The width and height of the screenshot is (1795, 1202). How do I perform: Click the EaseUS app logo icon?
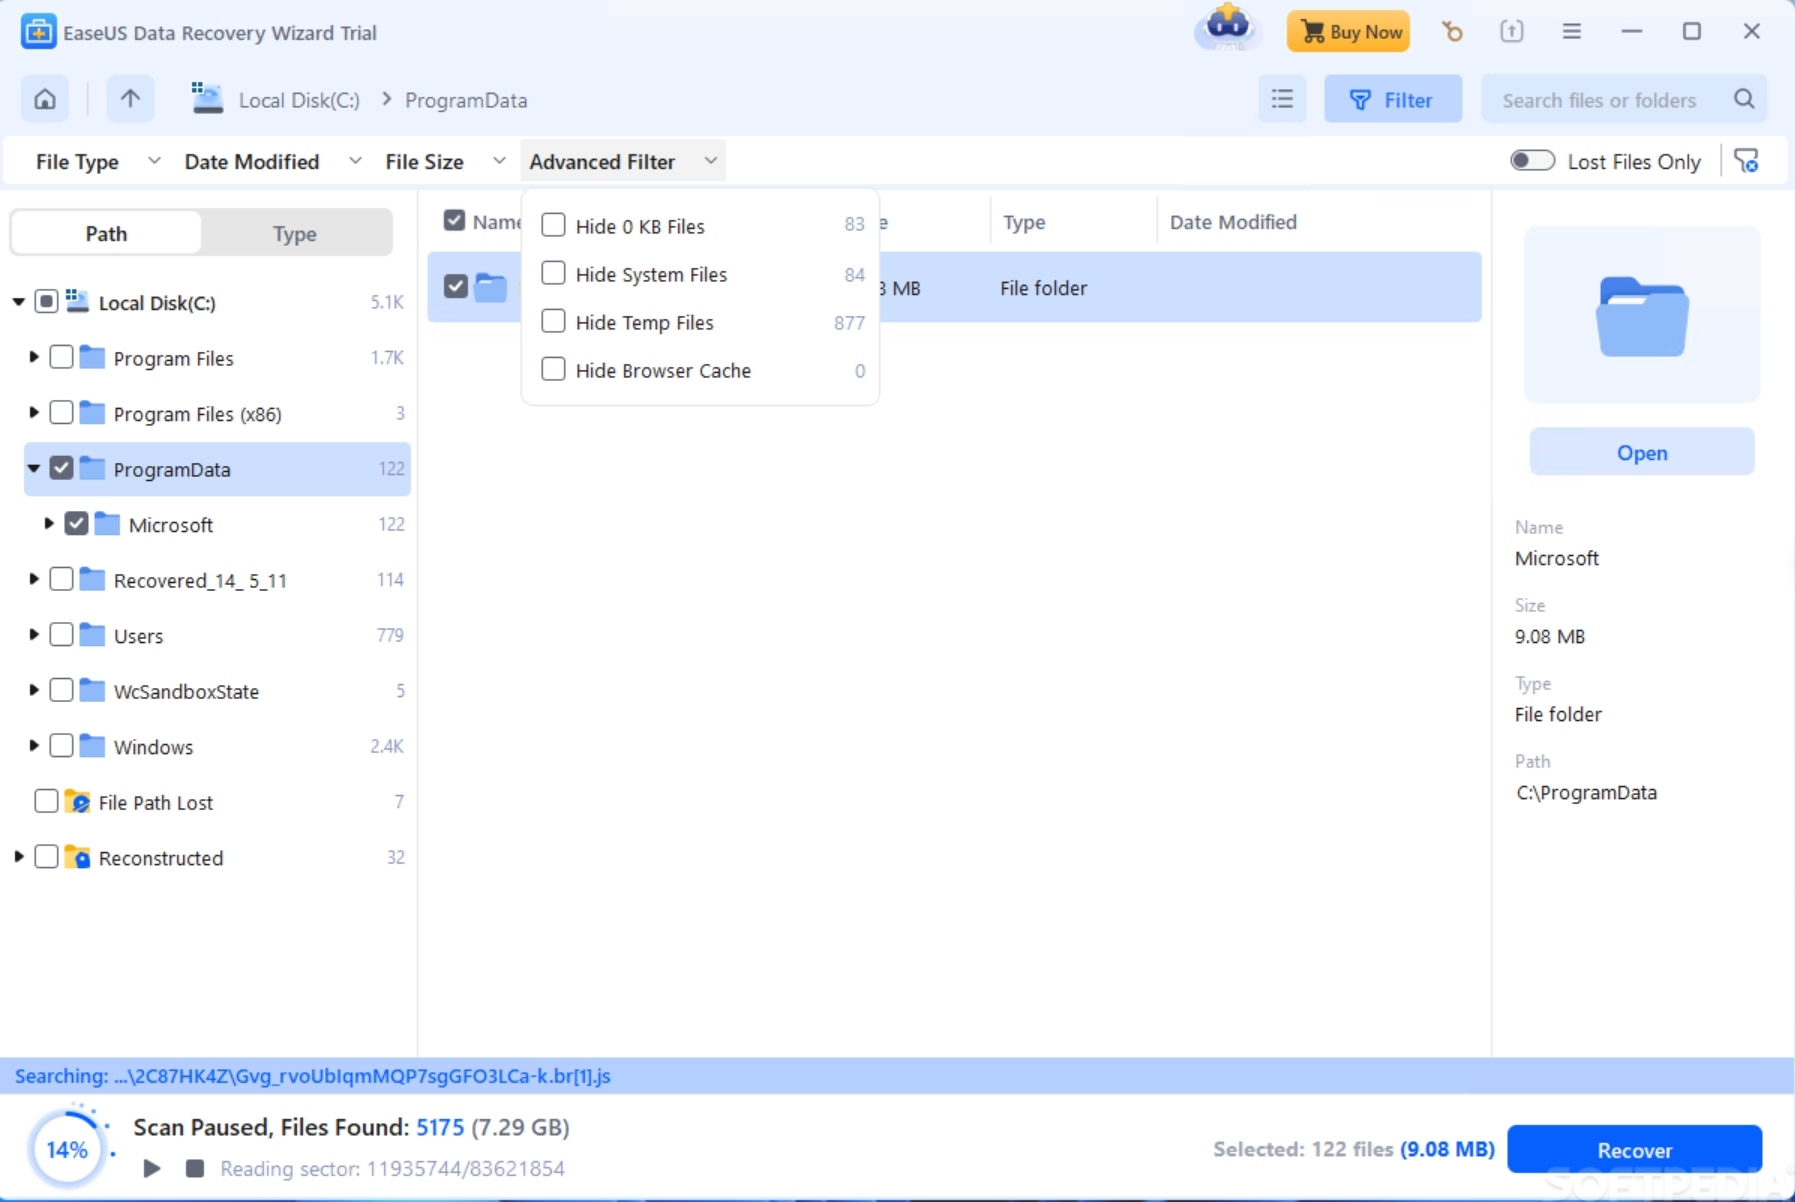(x=38, y=32)
